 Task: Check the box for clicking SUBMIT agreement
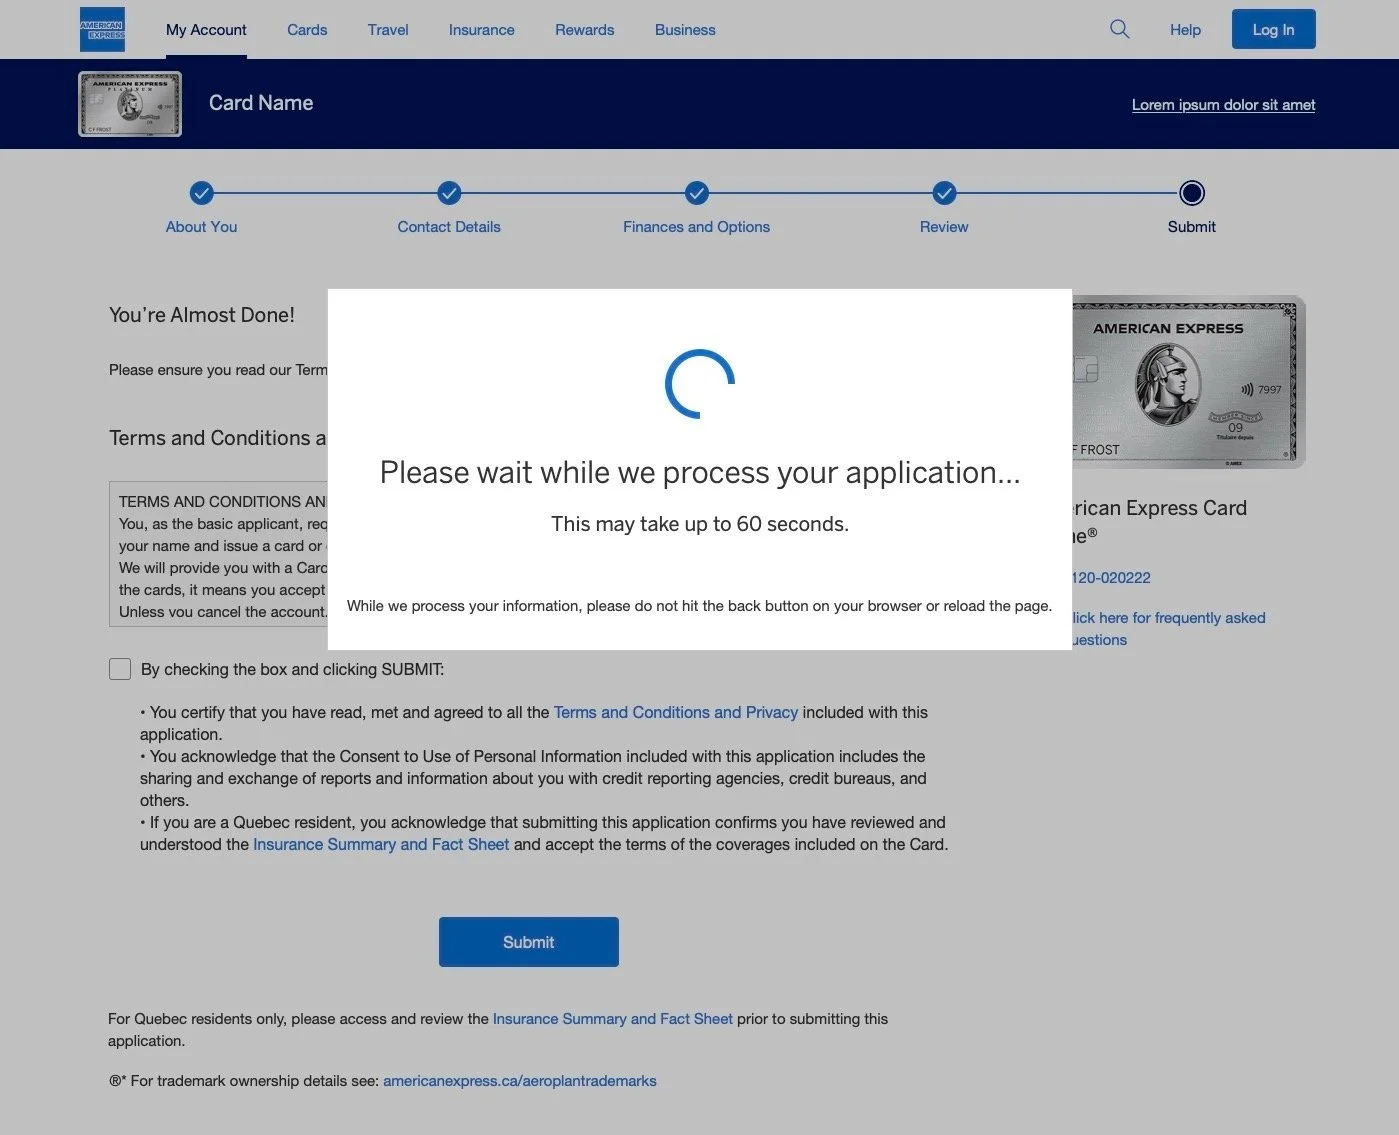[120, 669]
